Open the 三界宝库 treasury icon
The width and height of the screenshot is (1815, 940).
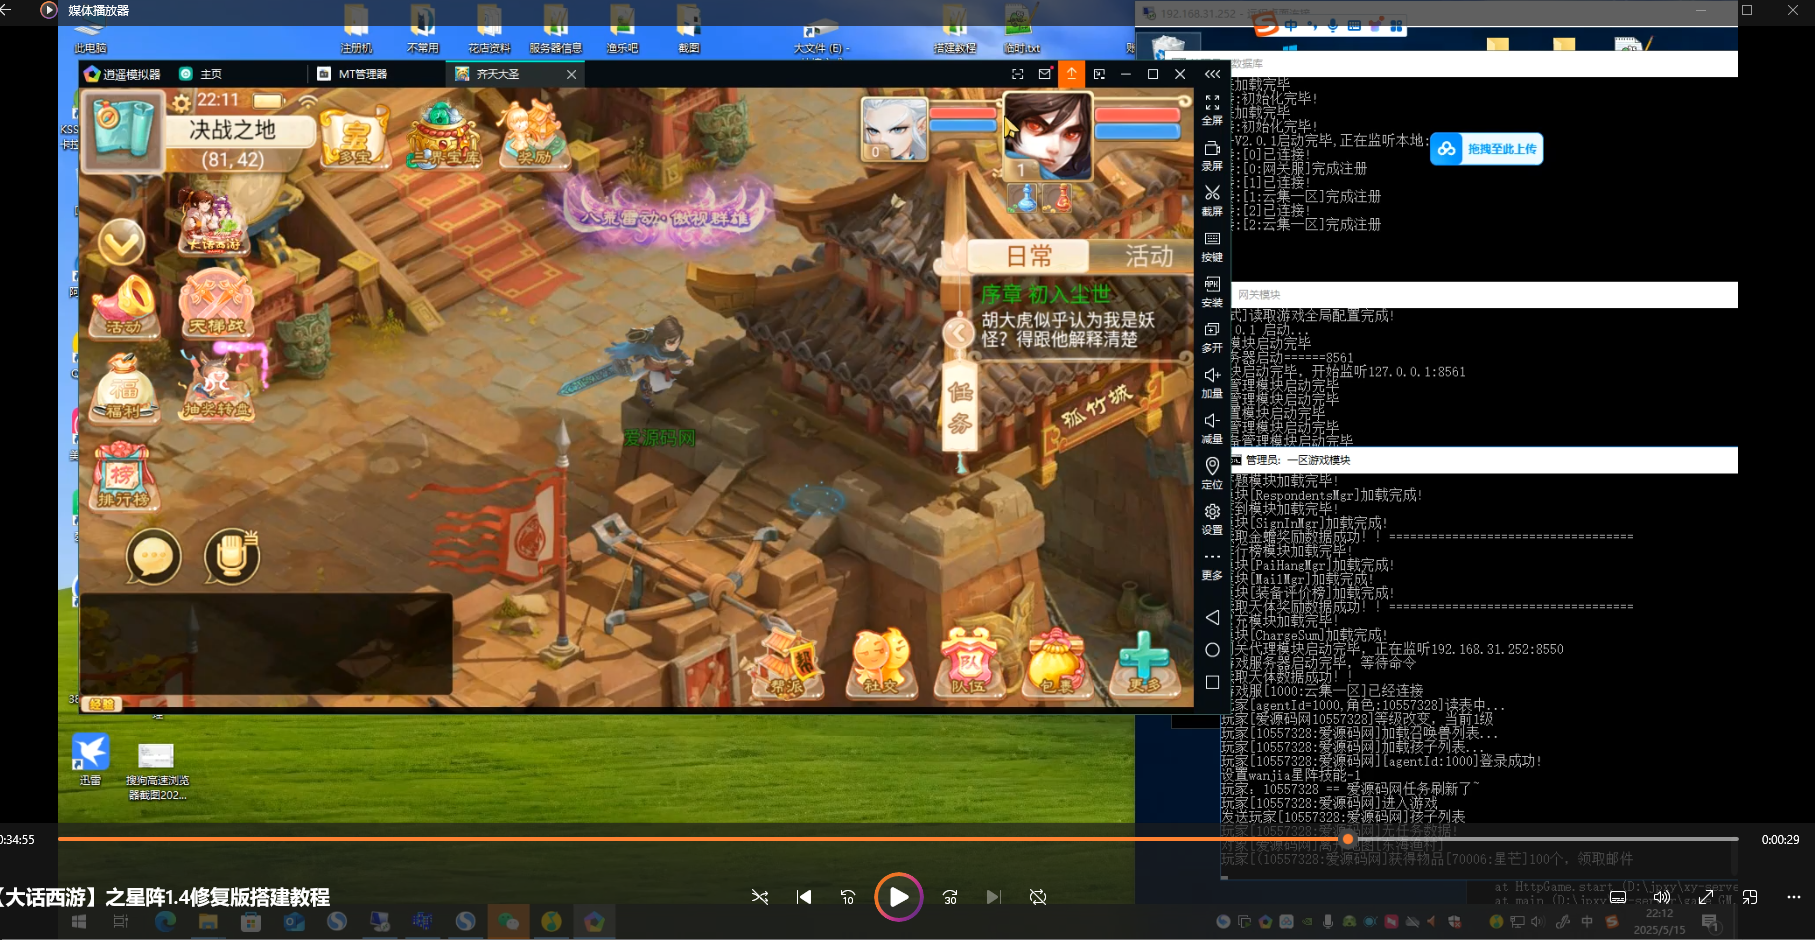(x=443, y=135)
